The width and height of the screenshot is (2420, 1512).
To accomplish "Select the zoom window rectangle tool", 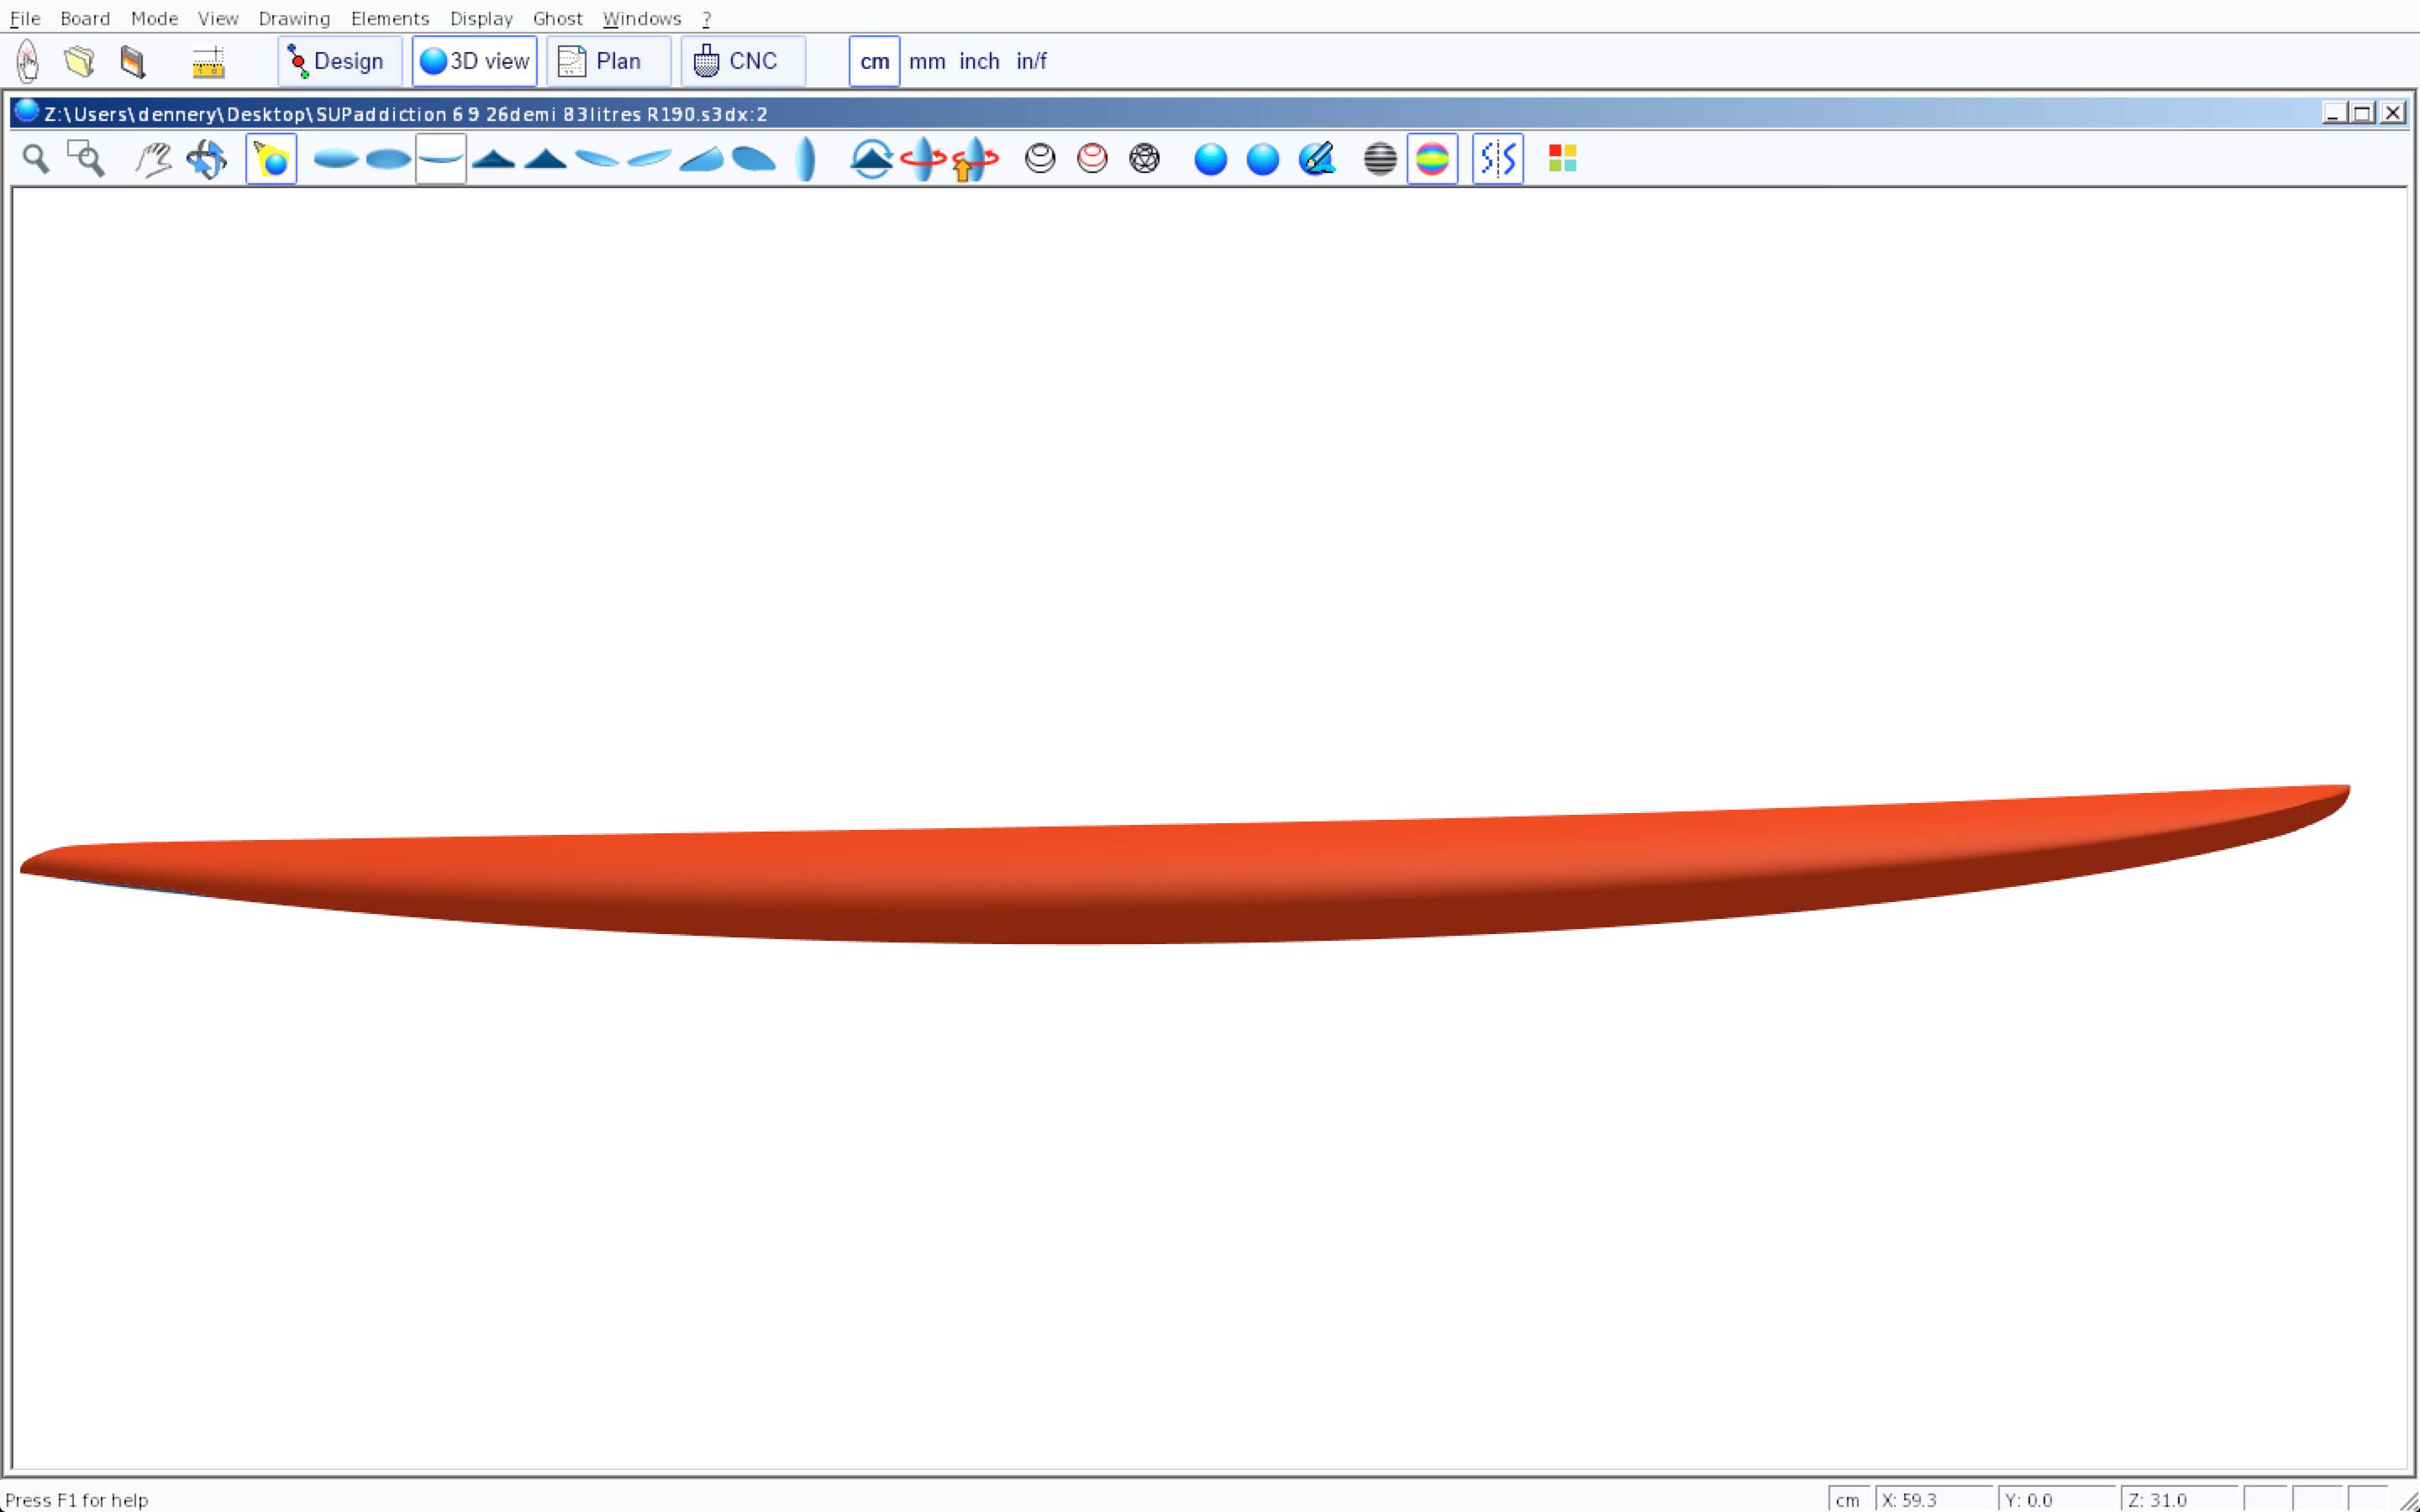I will coord(86,159).
